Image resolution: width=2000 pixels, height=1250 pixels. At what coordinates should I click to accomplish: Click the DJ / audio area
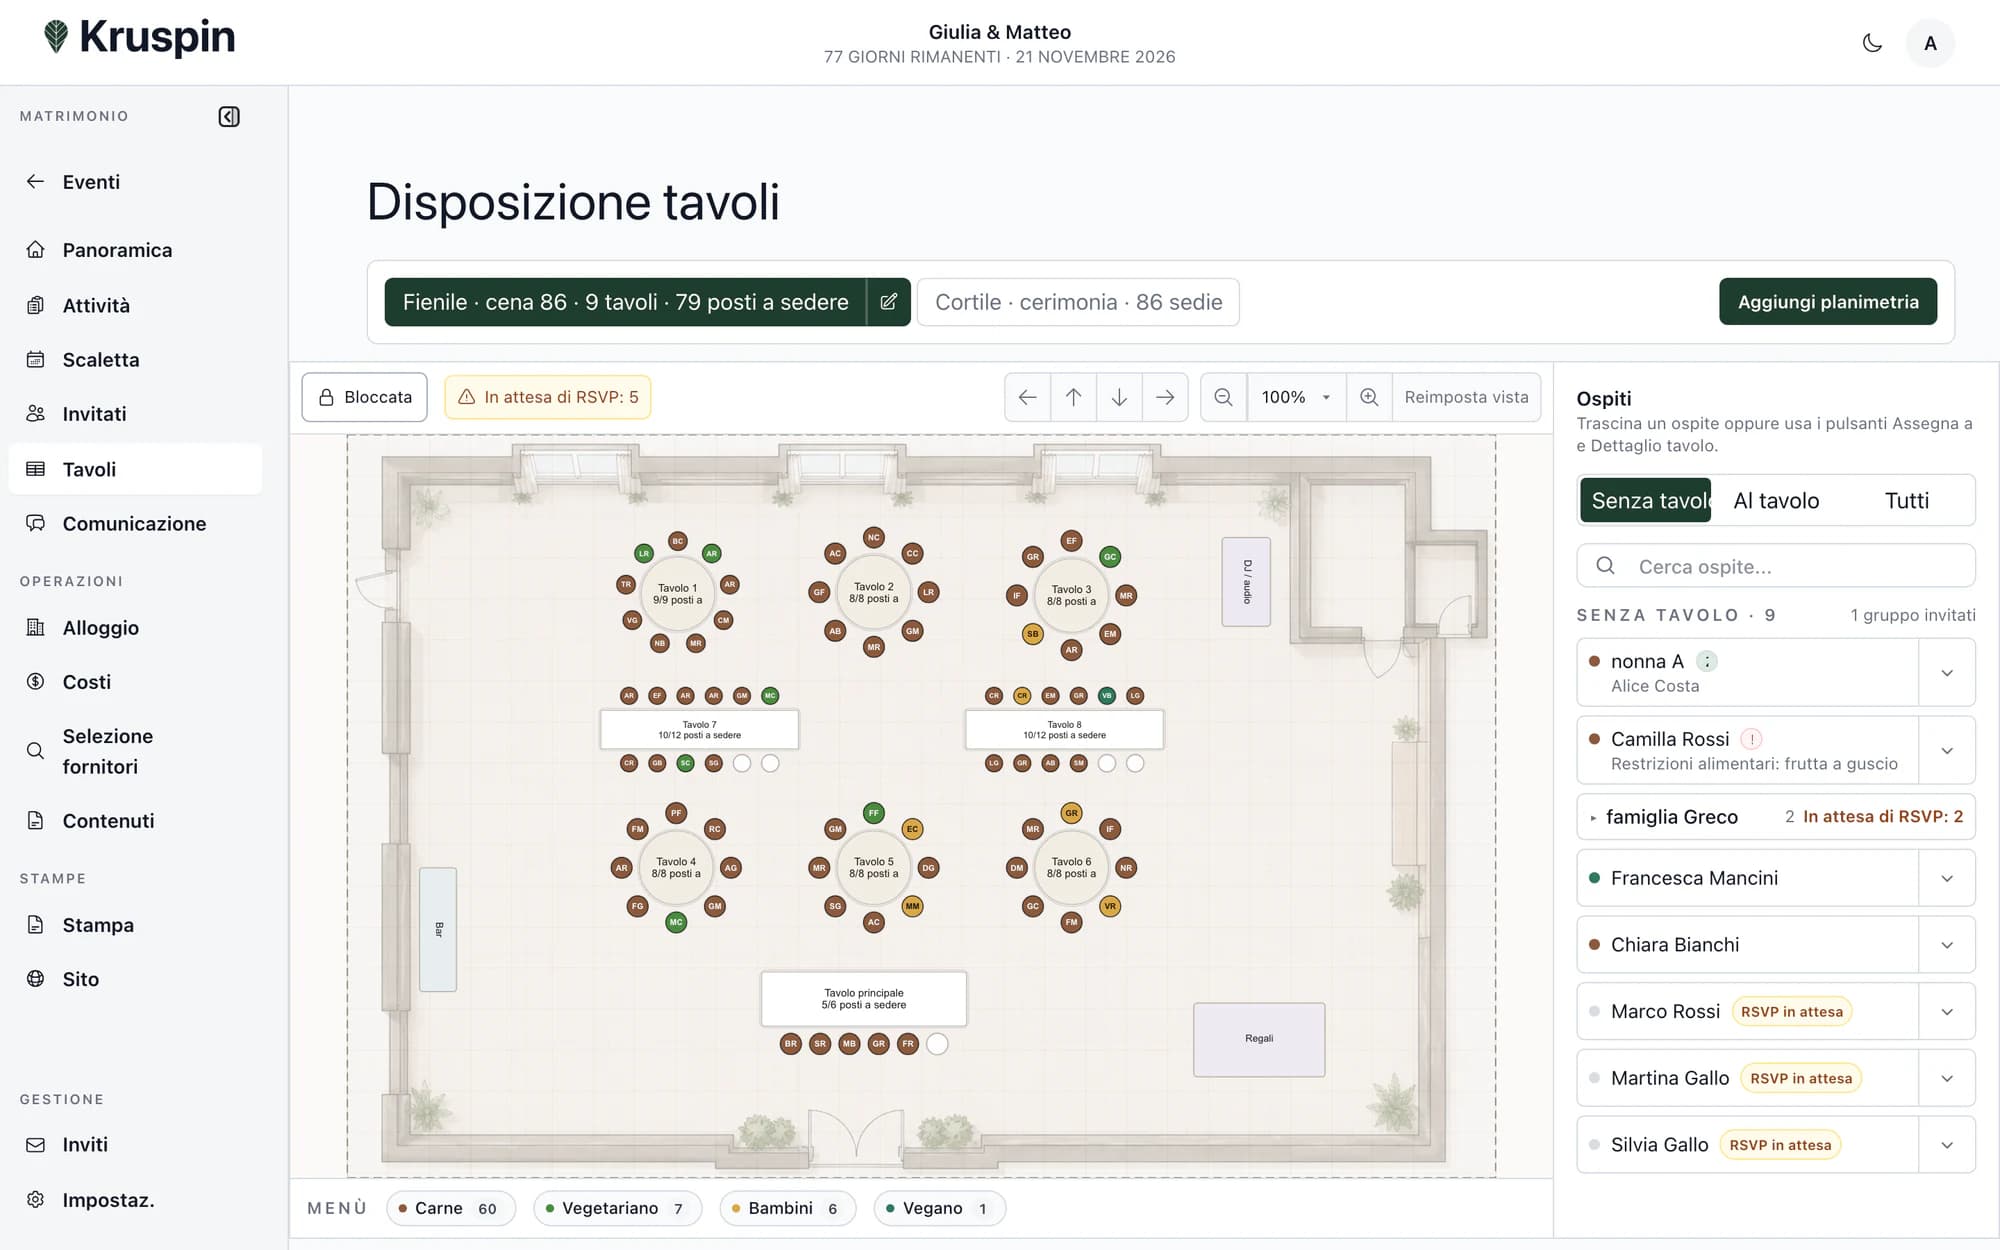(x=1246, y=582)
